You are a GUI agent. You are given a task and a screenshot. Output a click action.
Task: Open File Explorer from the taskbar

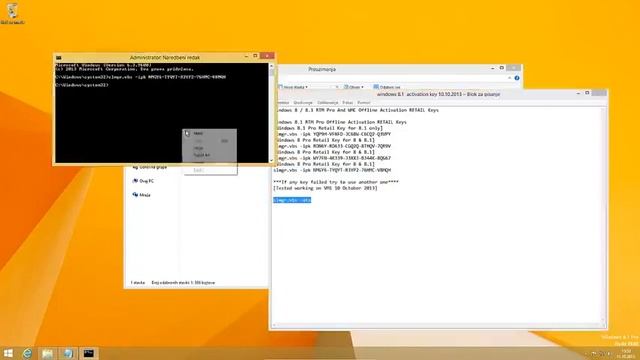coord(47,353)
